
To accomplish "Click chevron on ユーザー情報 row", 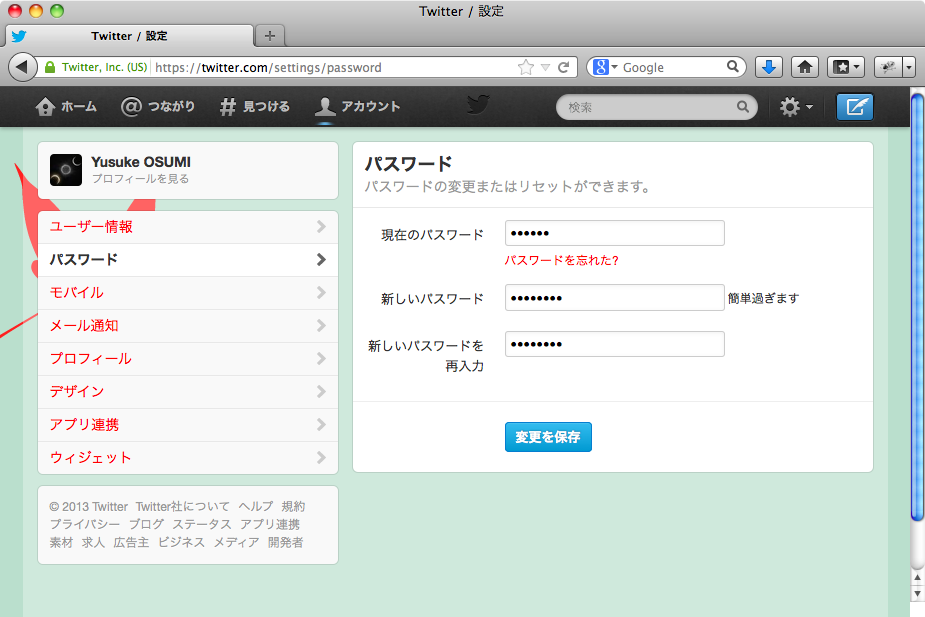I will [321, 227].
